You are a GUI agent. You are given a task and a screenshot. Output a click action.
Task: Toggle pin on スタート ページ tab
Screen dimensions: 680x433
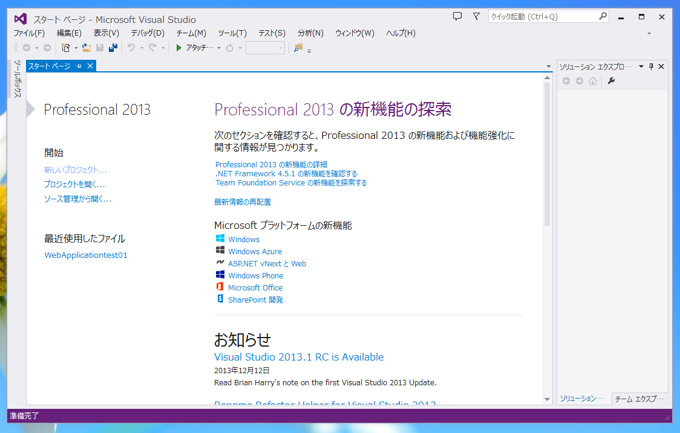(79, 66)
